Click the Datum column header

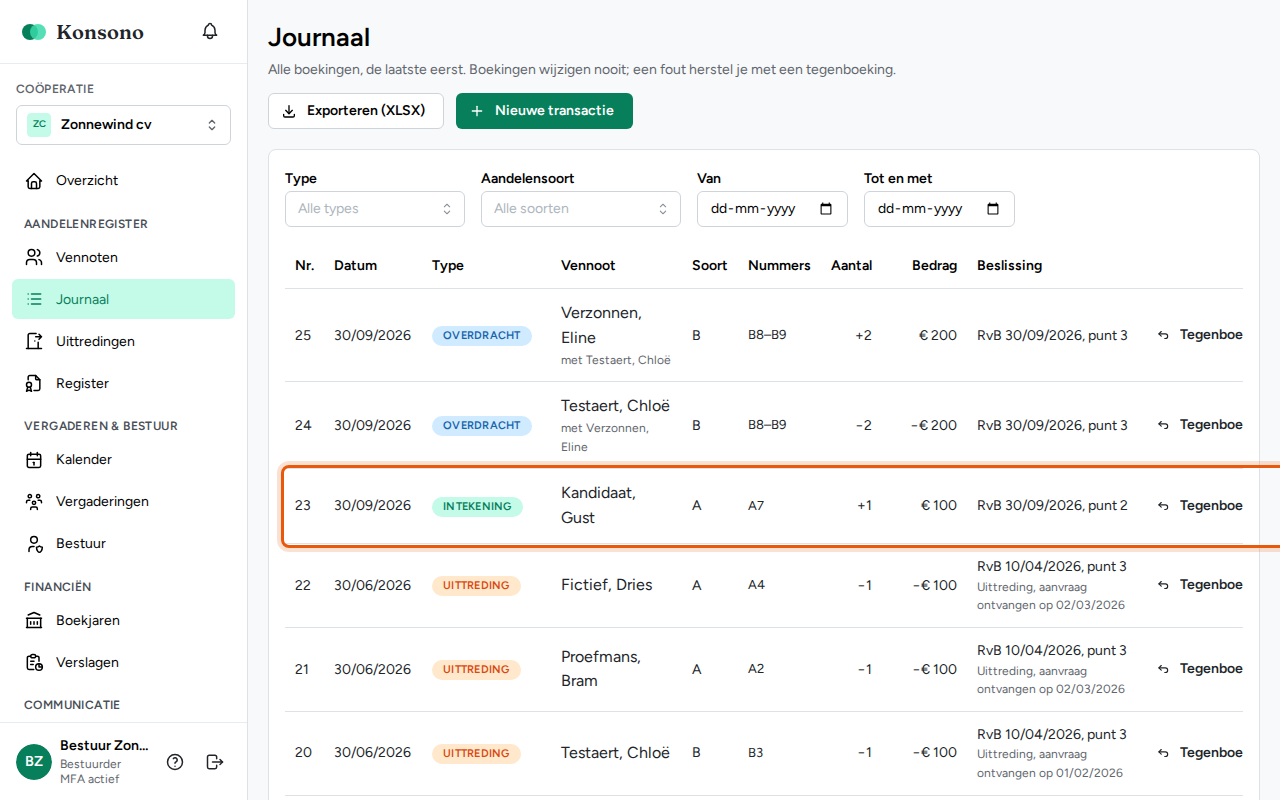[356, 266]
